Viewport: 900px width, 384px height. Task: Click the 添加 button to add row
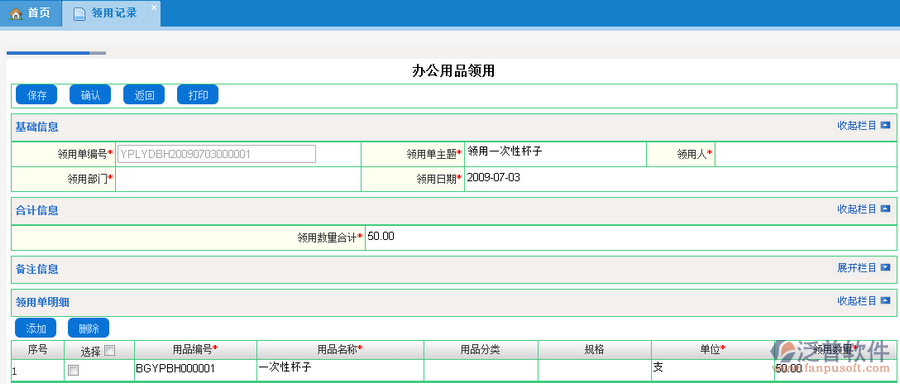36,328
